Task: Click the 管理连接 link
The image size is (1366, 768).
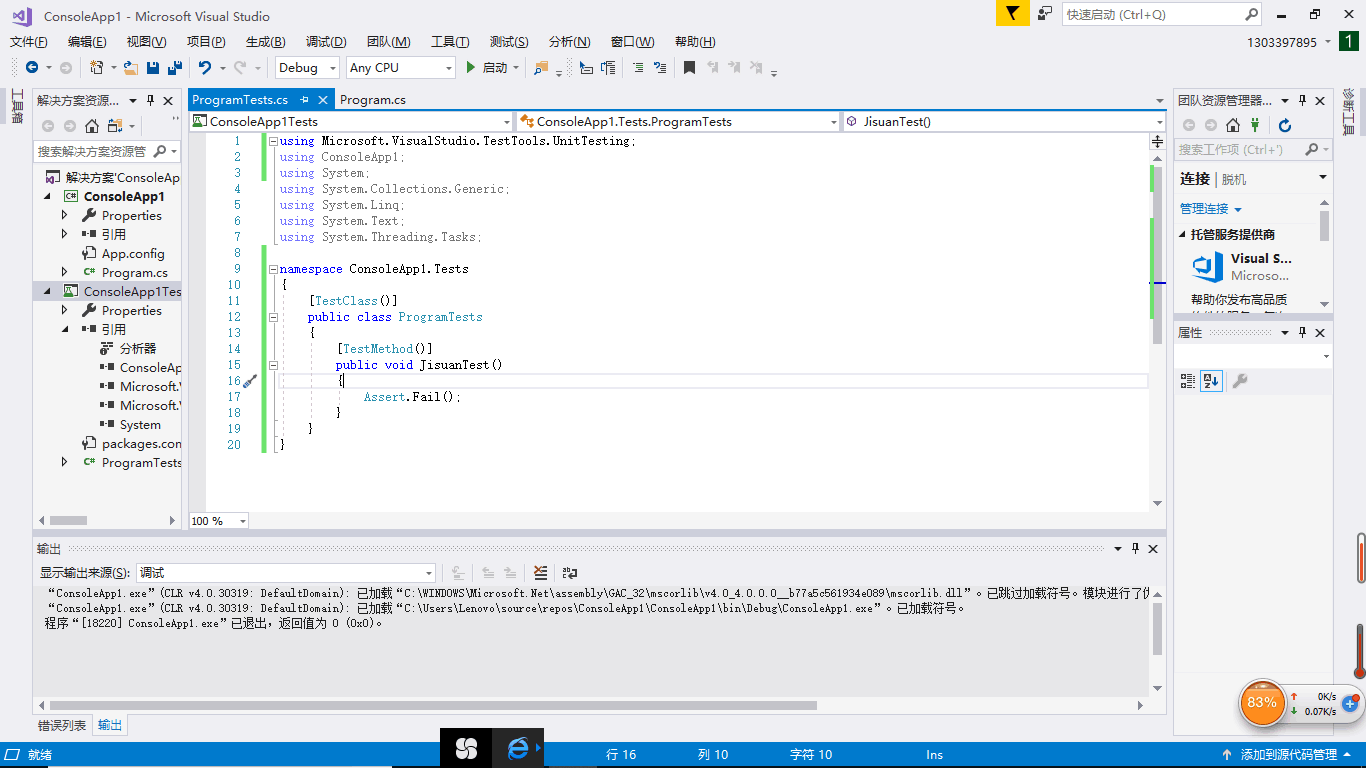Action: point(1203,209)
